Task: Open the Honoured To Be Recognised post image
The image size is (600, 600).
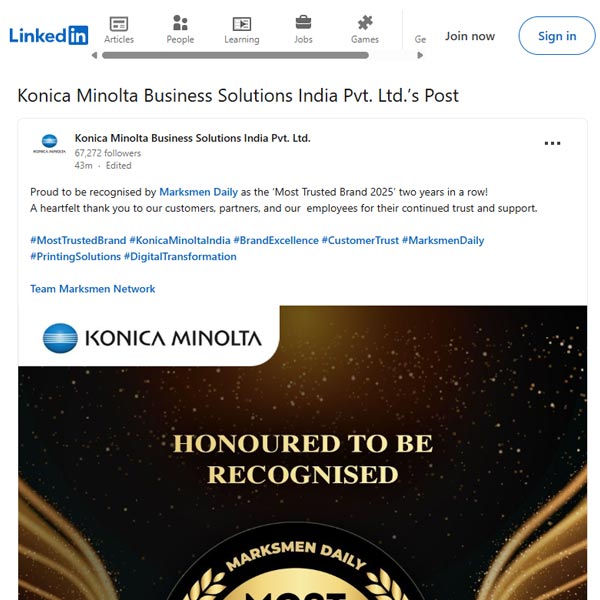Action: [x=303, y=453]
